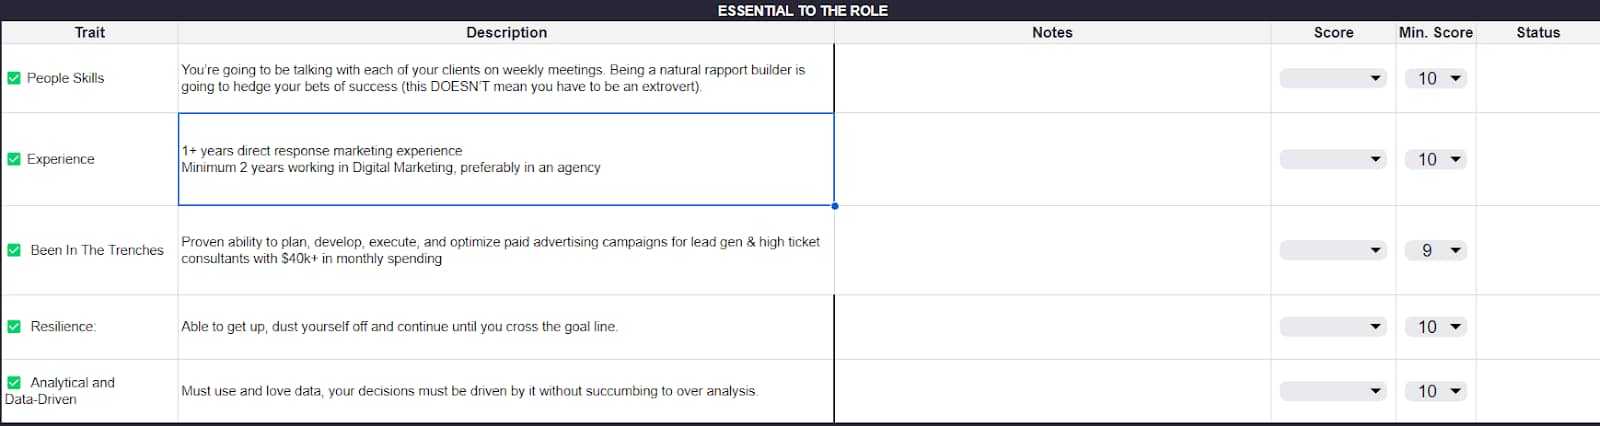Uncheck Analytical and Data-Driven checkbox
Image resolution: width=1600 pixels, height=426 pixels.
coord(14,382)
